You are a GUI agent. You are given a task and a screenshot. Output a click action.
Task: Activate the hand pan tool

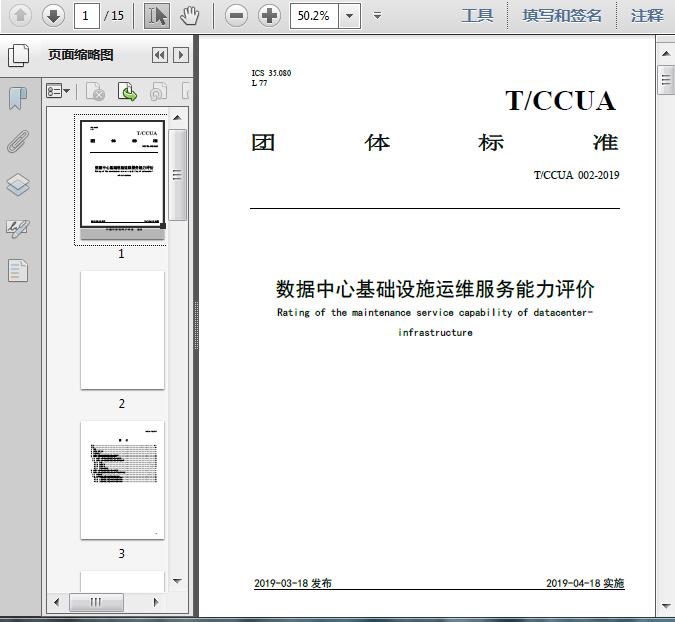coord(189,16)
